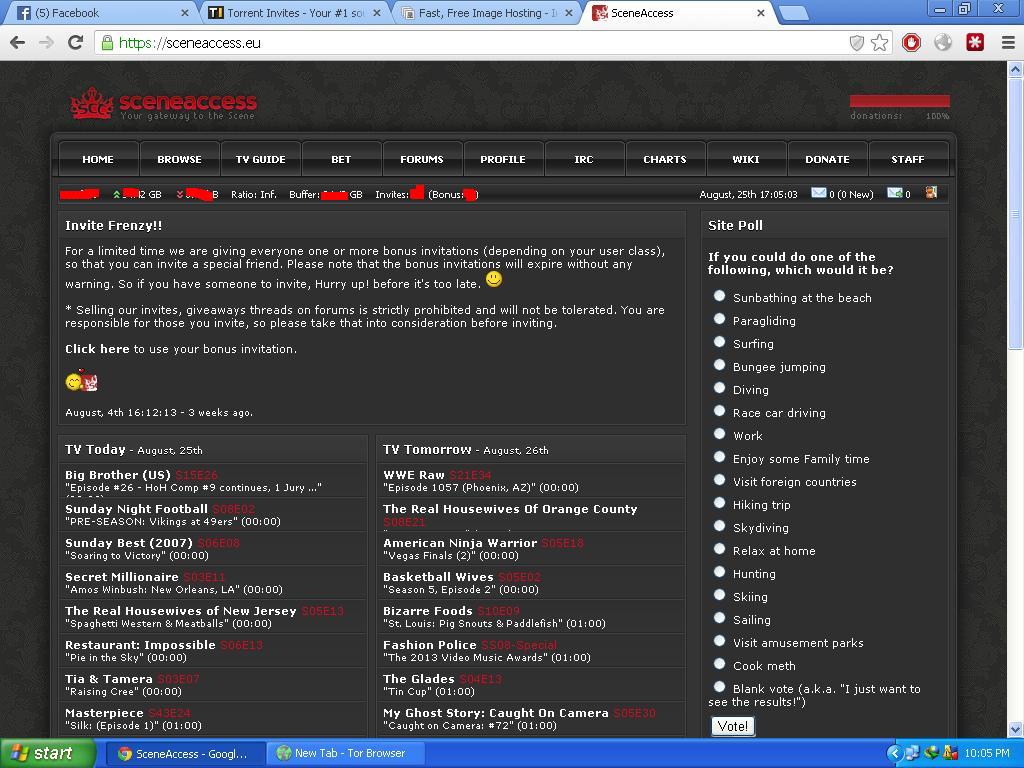
Task: Open the sent-mail envelope icon
Action: pyautogui.click(x=895, y=193)
